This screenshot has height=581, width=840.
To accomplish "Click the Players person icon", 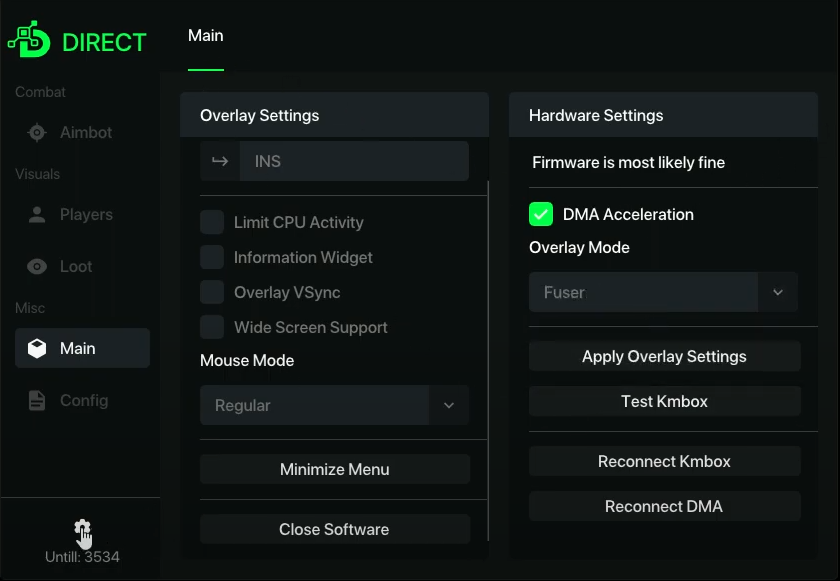I will click(37, 215).
